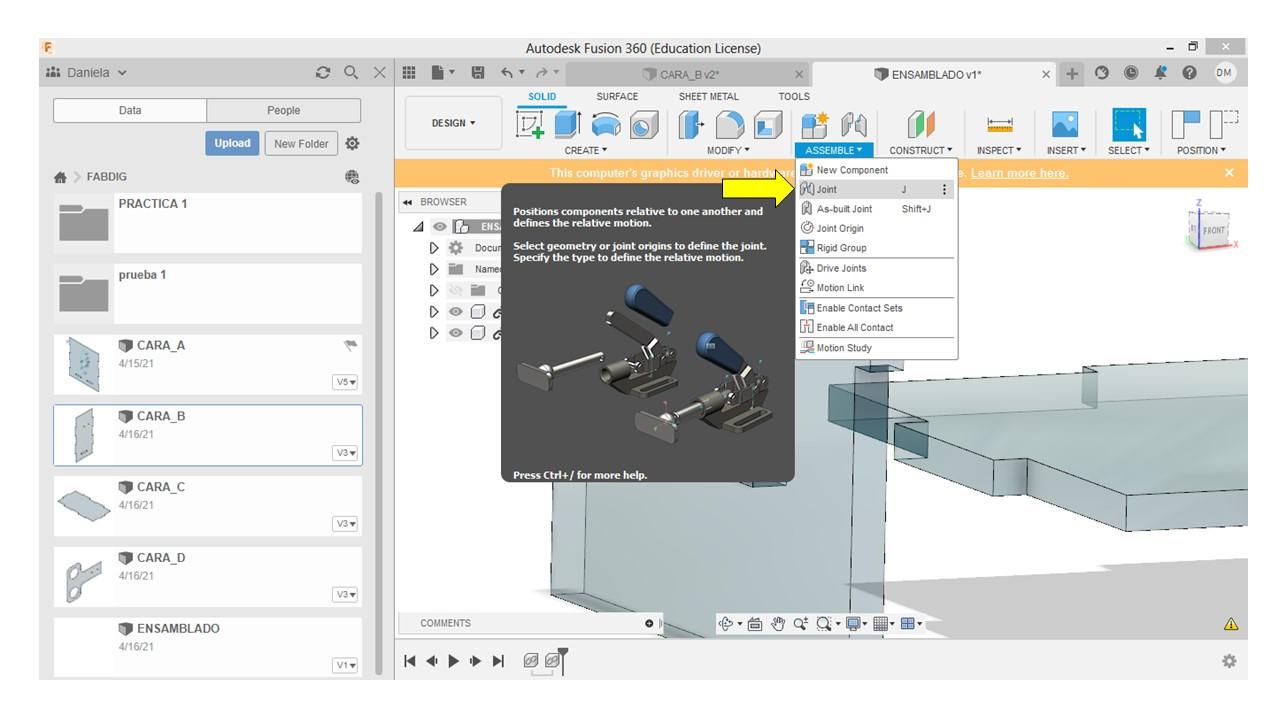Click the Upload button
The height and width of the screenshot is (720, 1280).
232,143
